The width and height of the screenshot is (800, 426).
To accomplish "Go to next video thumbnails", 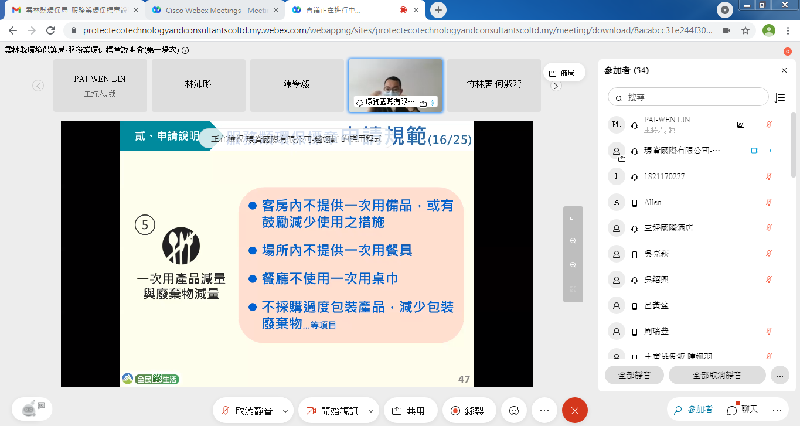I will tap(556, 86).
